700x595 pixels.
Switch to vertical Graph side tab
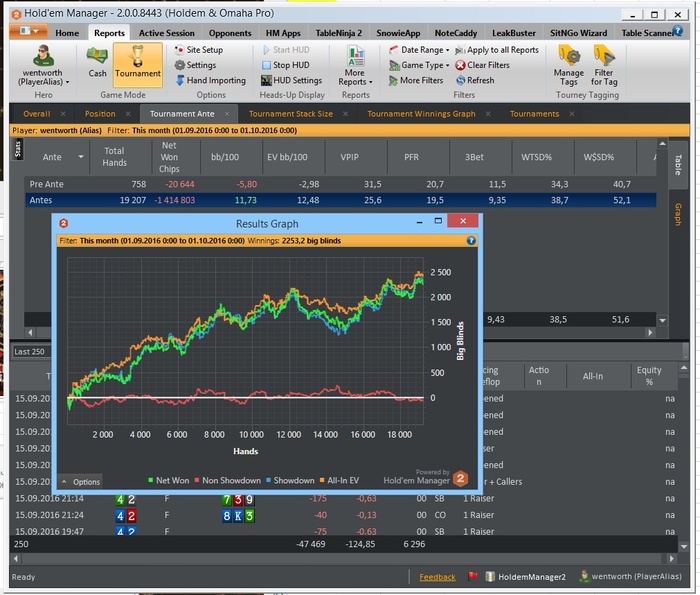(677, 214)
